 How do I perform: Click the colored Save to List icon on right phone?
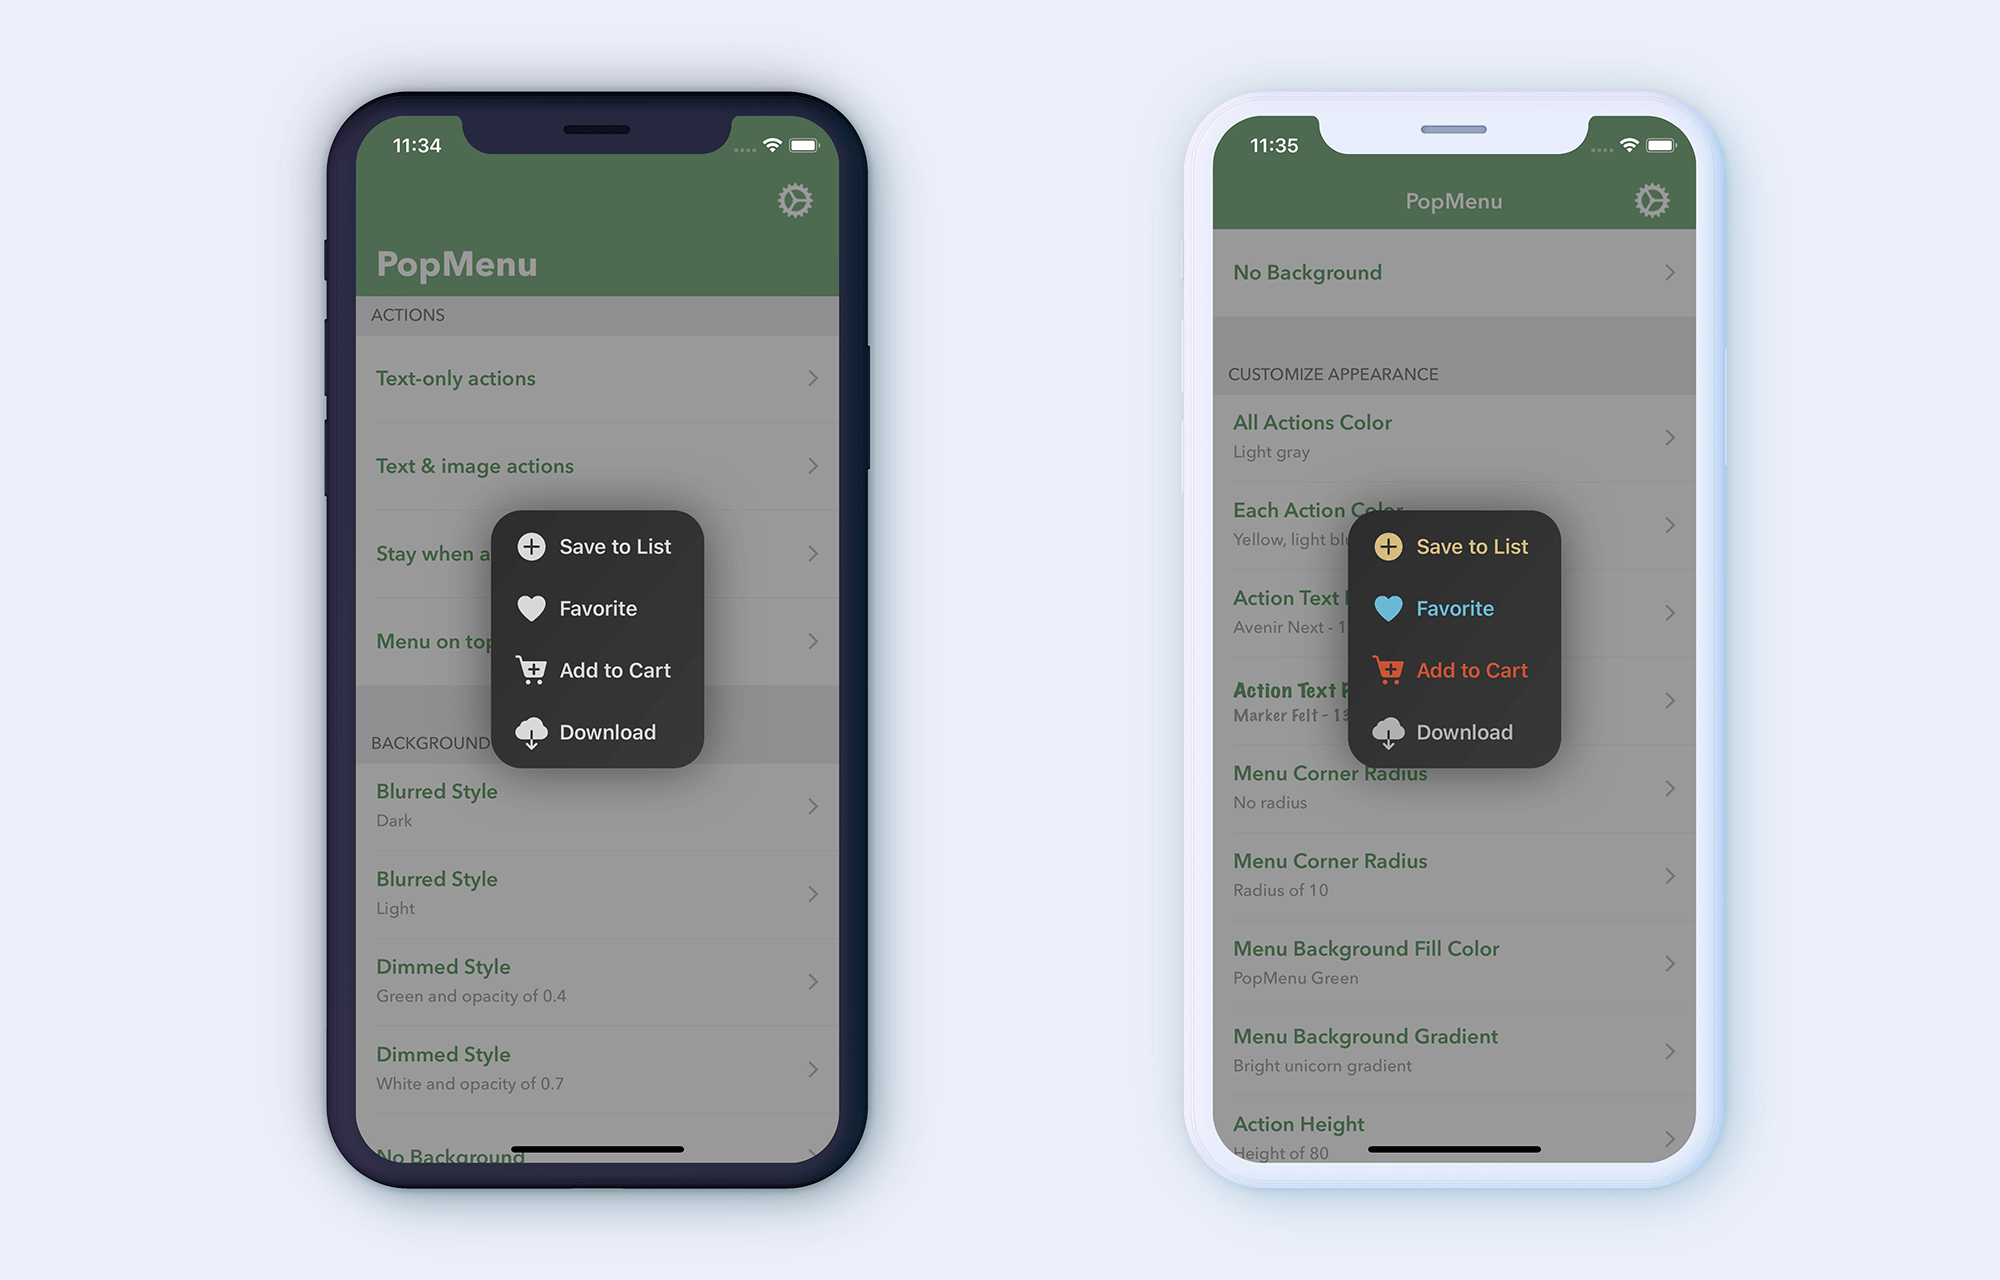[x=1386, y=545]
